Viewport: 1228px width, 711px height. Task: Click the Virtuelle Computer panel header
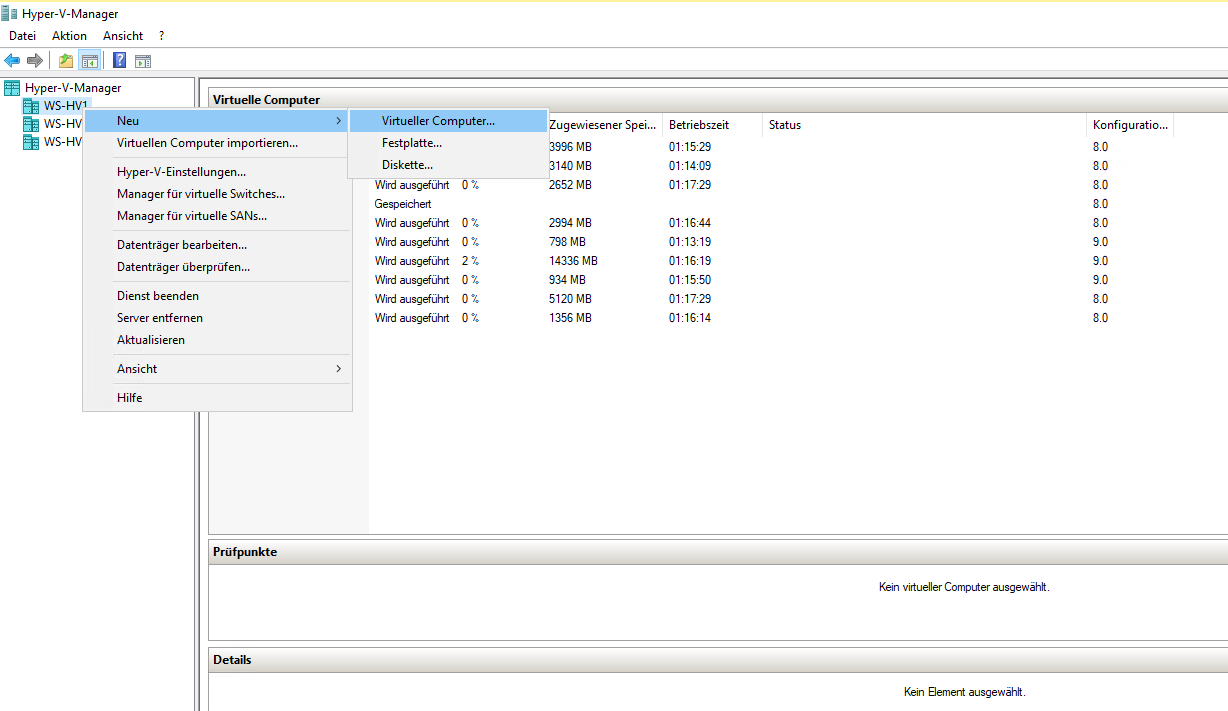click(x=718, y=100)
